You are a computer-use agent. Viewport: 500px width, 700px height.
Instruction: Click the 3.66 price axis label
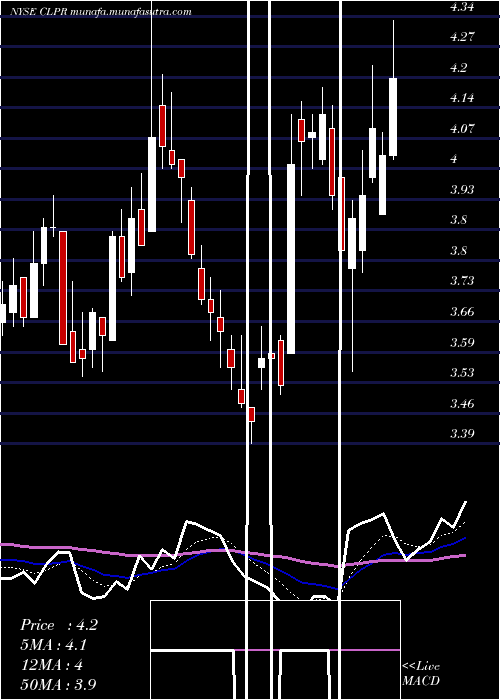[463, 312]
